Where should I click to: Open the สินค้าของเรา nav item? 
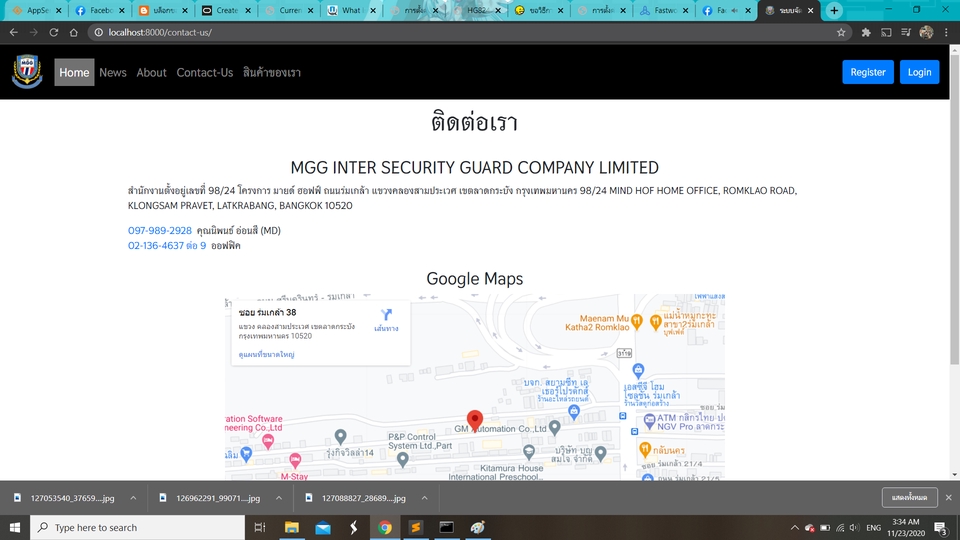272,72
